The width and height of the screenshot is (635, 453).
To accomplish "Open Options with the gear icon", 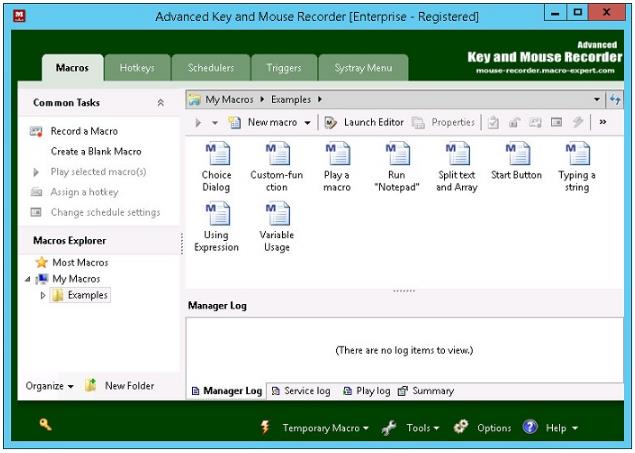I will tap(461, 427).
